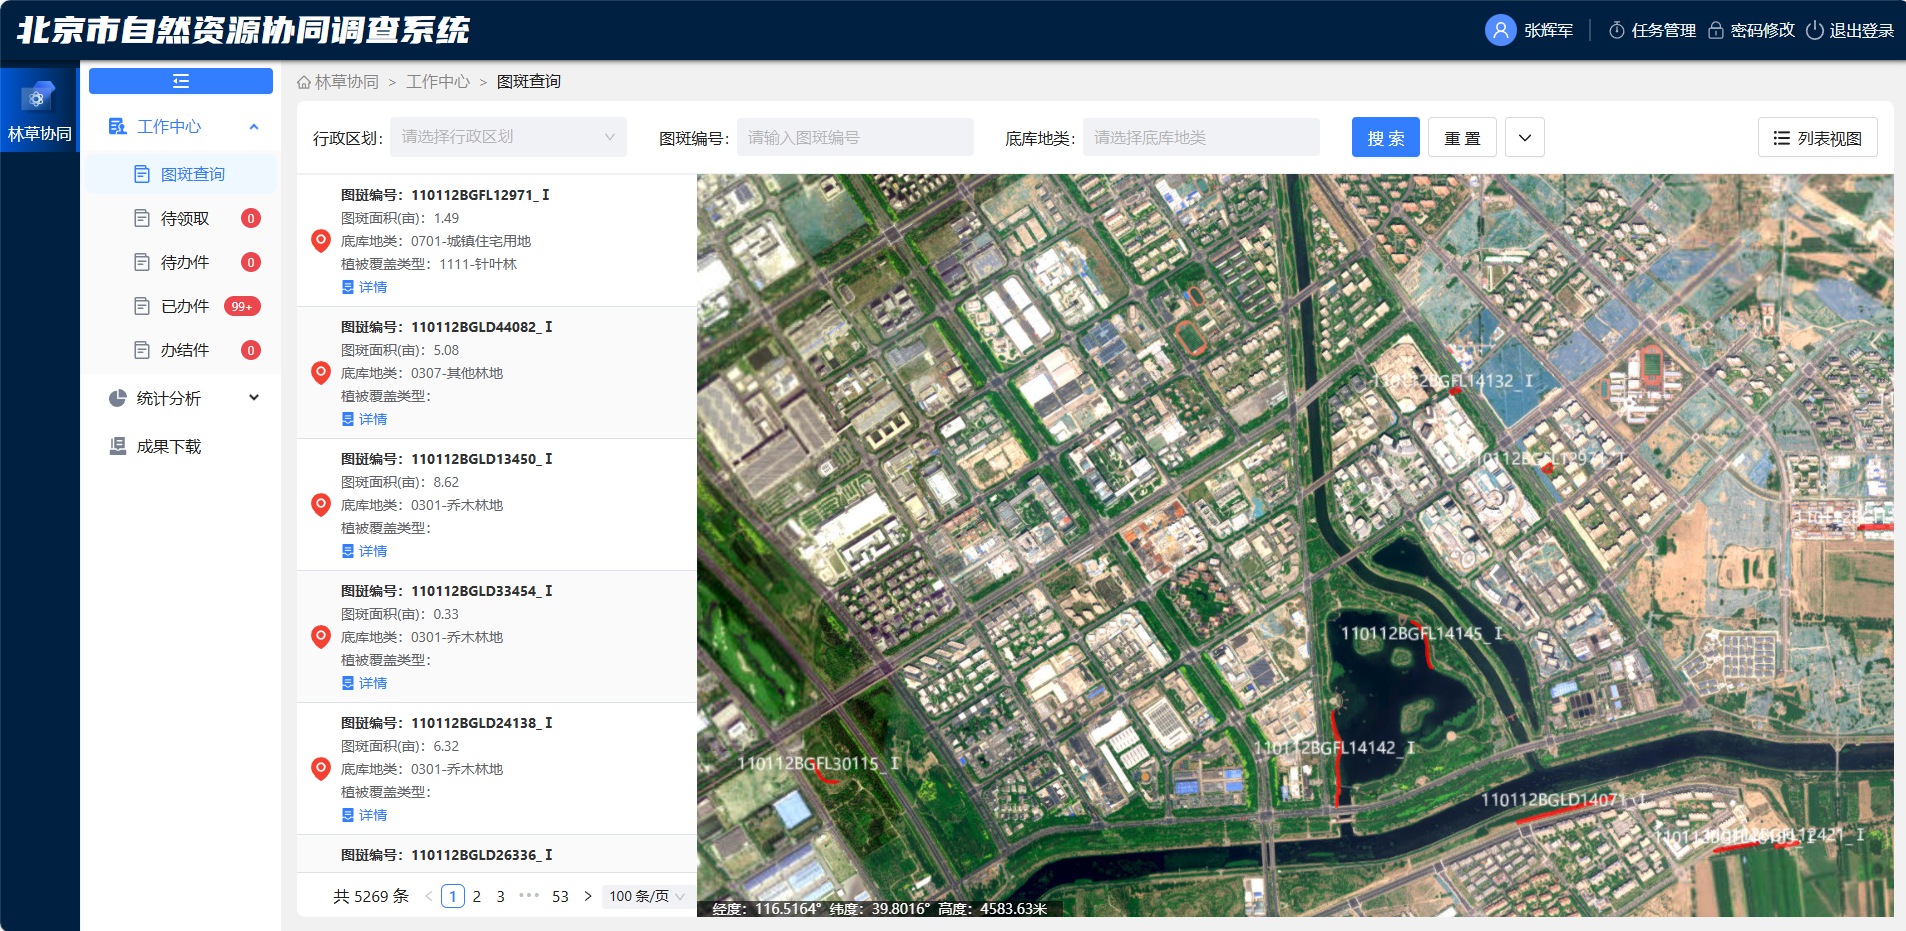The width and height of the screenshot is (1906, 931).
Task: Switch to 列表视图
Action: tap(1818, 138)
